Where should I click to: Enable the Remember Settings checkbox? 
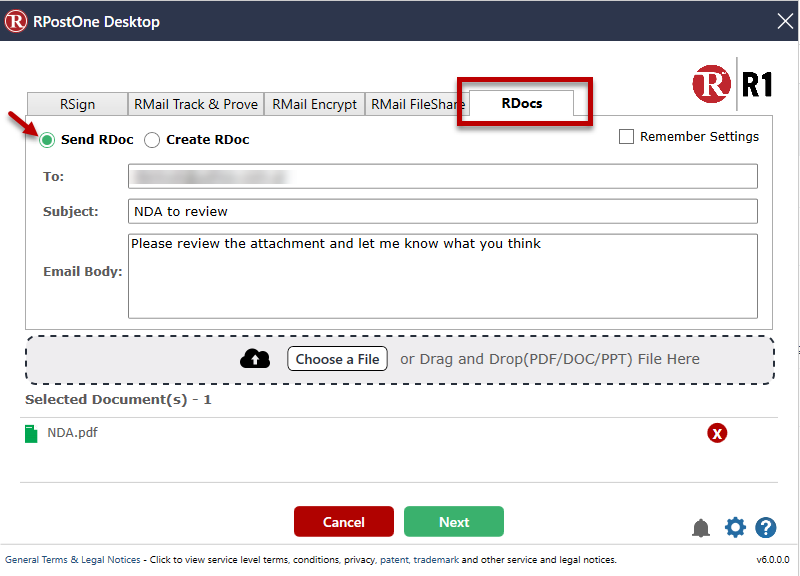(x=626, y=136)
